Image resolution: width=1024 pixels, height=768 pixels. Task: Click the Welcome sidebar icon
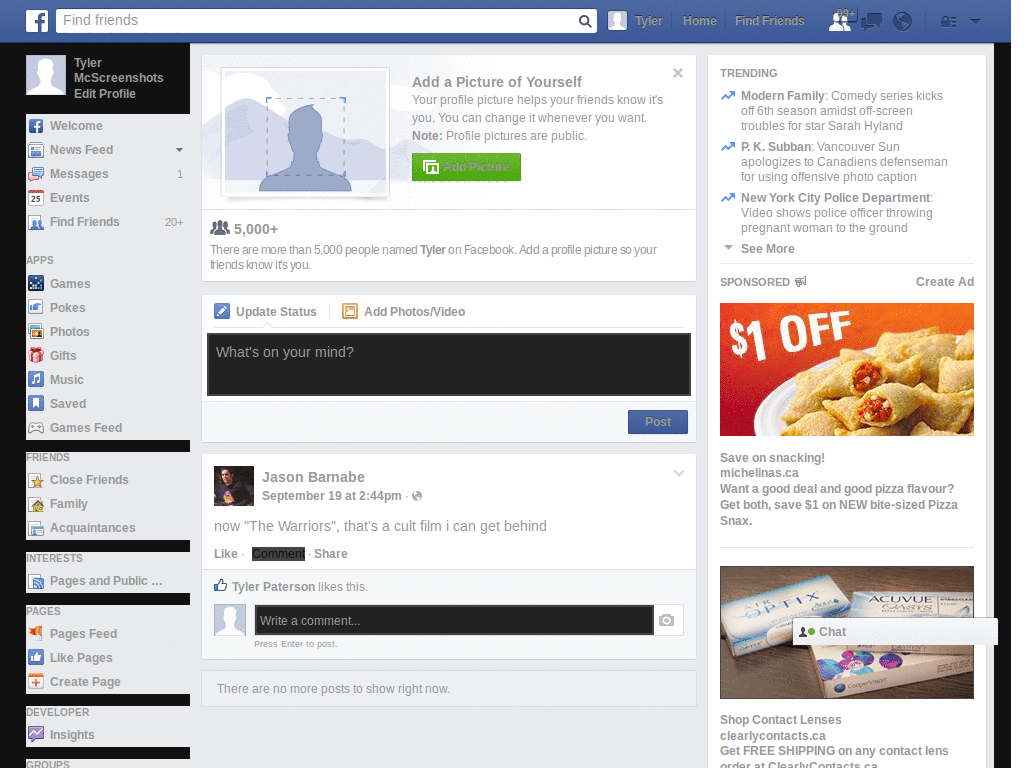[x=36, y=126]
